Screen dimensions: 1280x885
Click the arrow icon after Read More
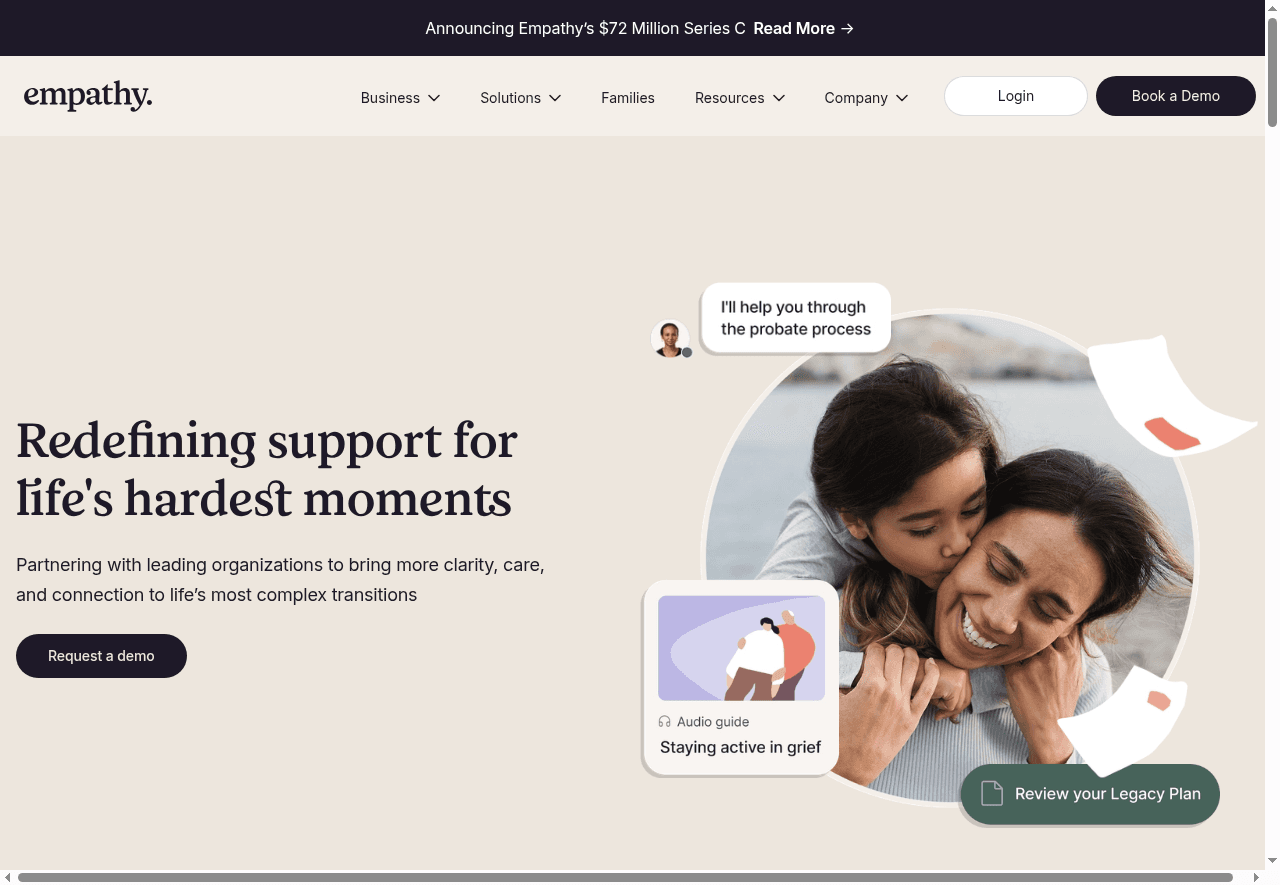click(x=847, y=28)
